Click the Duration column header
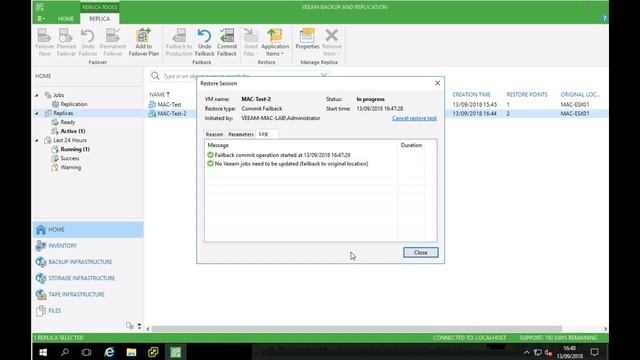The height and width of the screenshot is (360, 640). tap(411, 145)
